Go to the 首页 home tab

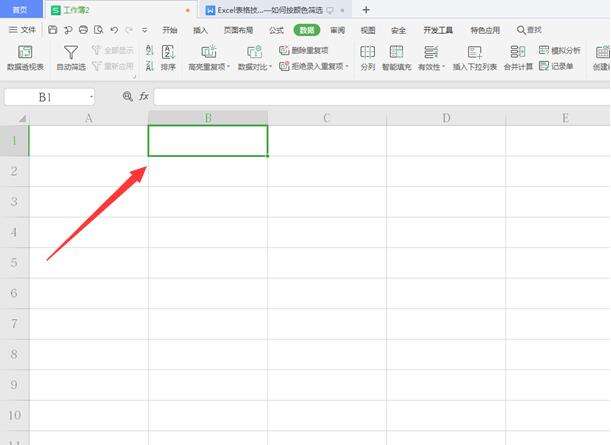coord(20,9)
